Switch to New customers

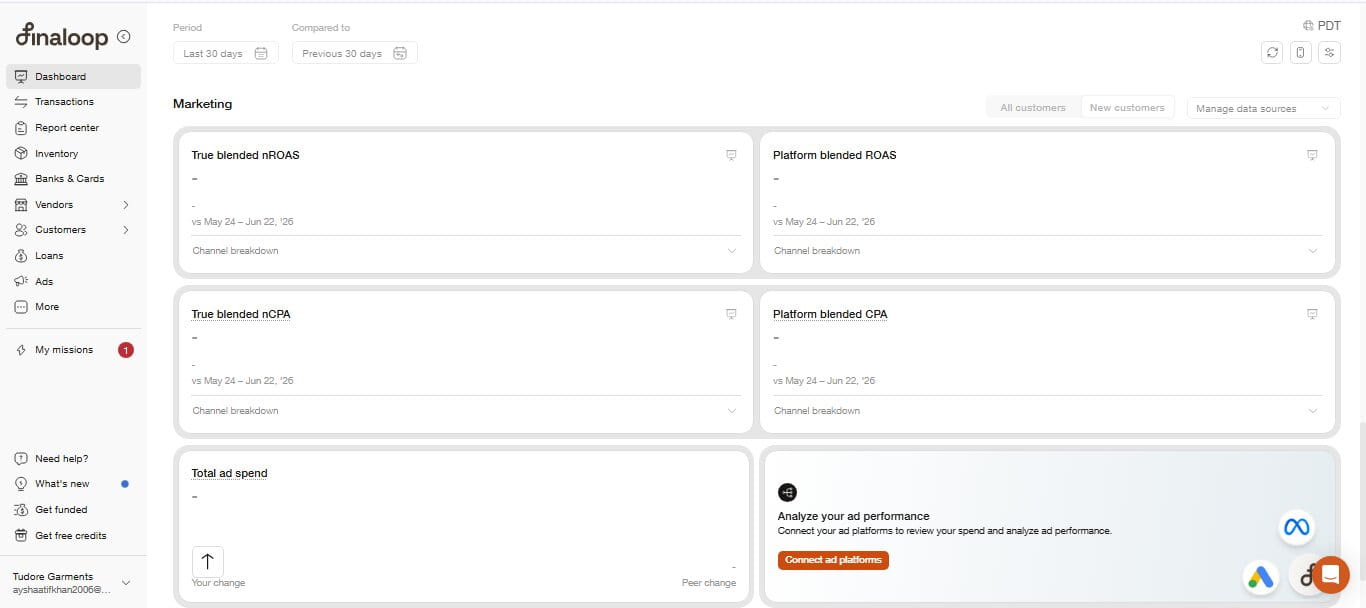coord(1127,108)
